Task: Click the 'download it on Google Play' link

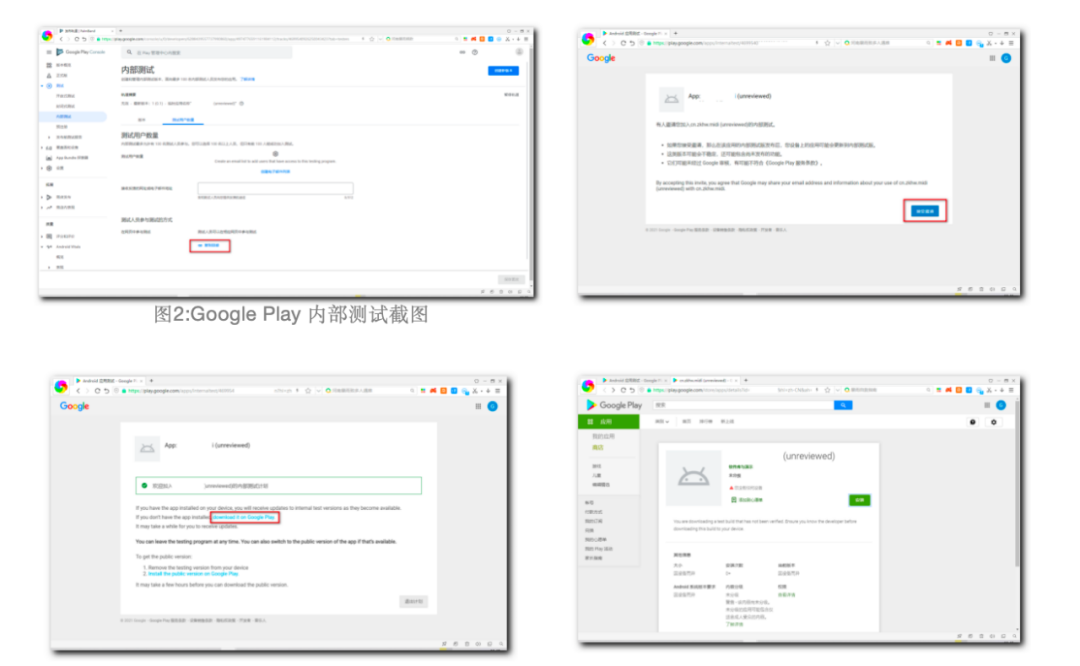Action: (244, 517)
